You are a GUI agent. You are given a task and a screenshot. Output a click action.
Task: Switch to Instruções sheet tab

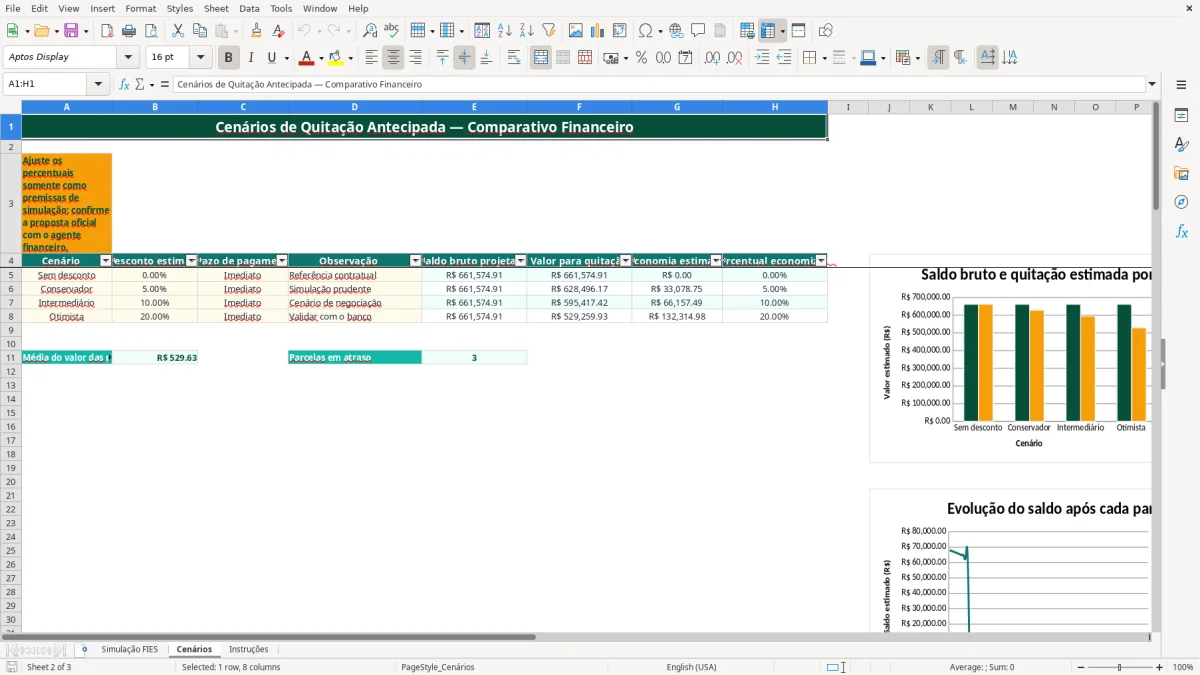tap(249, 649)
